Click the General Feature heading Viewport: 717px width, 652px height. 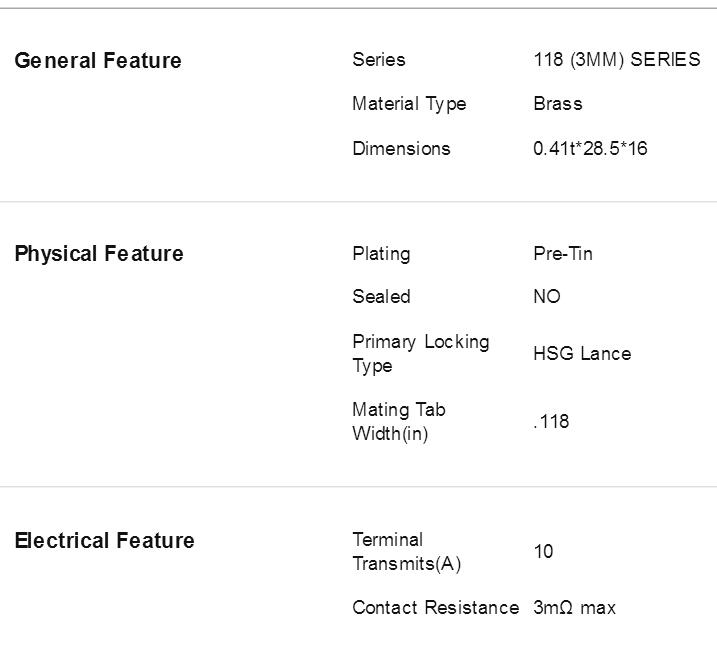point(98,61)
